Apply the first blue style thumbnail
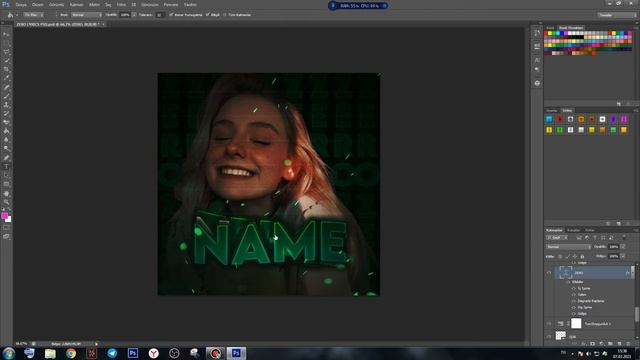The height and width of the screenshot is (360, 640). tap(549, 119)
